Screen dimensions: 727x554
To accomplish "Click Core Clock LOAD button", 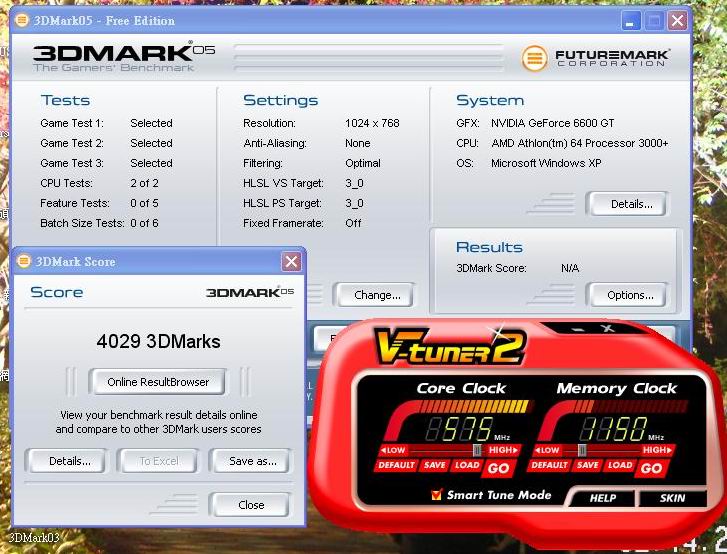I will click(x=467, y=465).
